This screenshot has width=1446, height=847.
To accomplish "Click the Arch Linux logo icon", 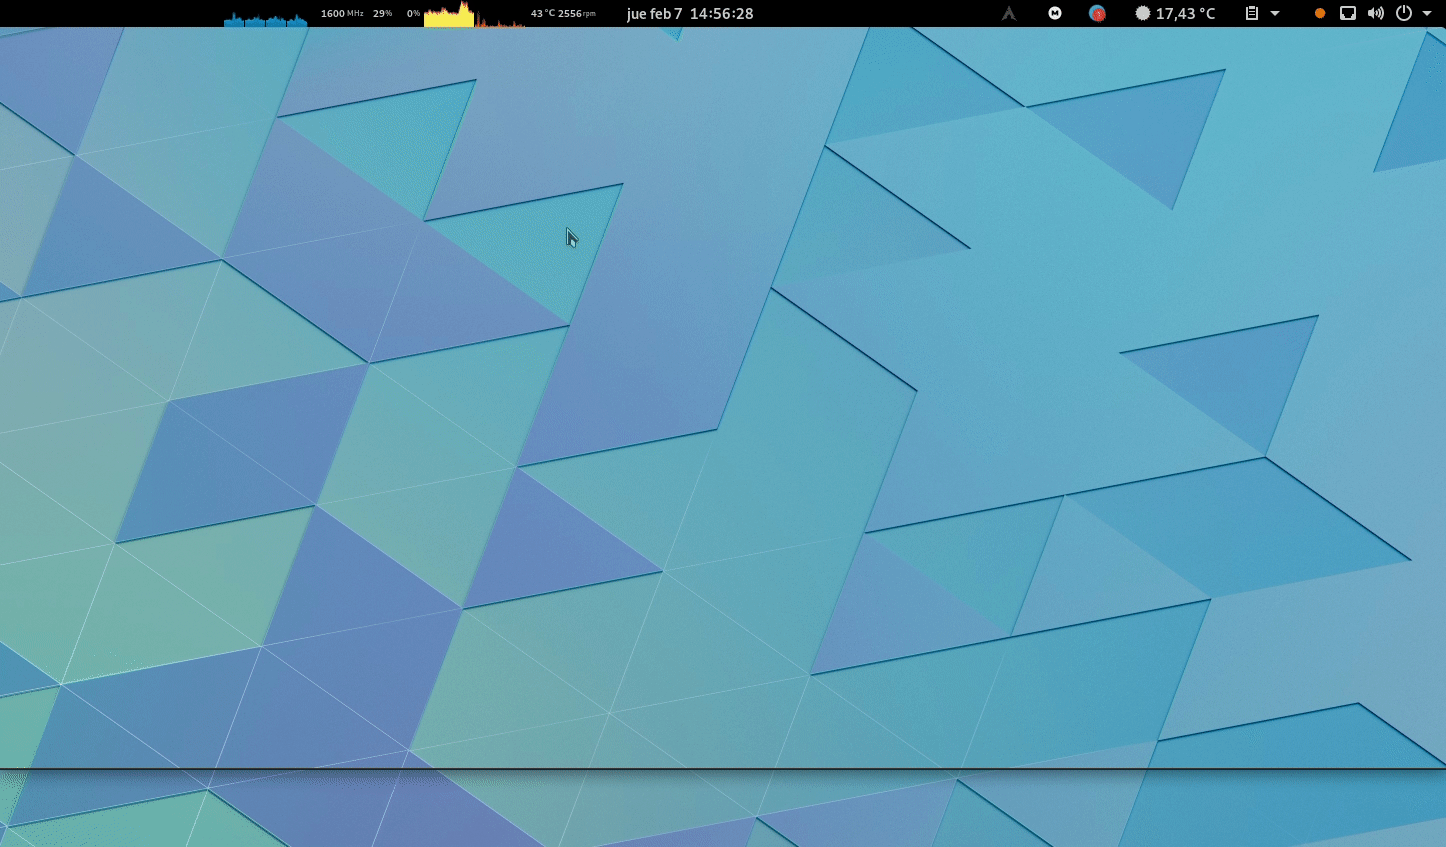I will 1009,14.
